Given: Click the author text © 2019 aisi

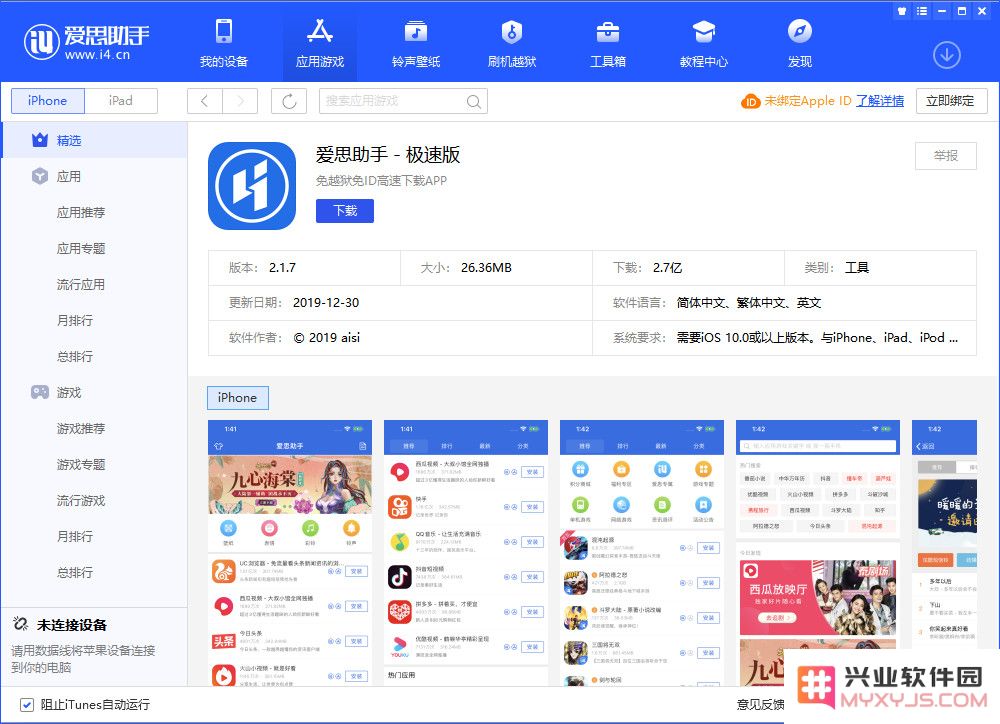Looking at the screenshot, I should [327, 338].
